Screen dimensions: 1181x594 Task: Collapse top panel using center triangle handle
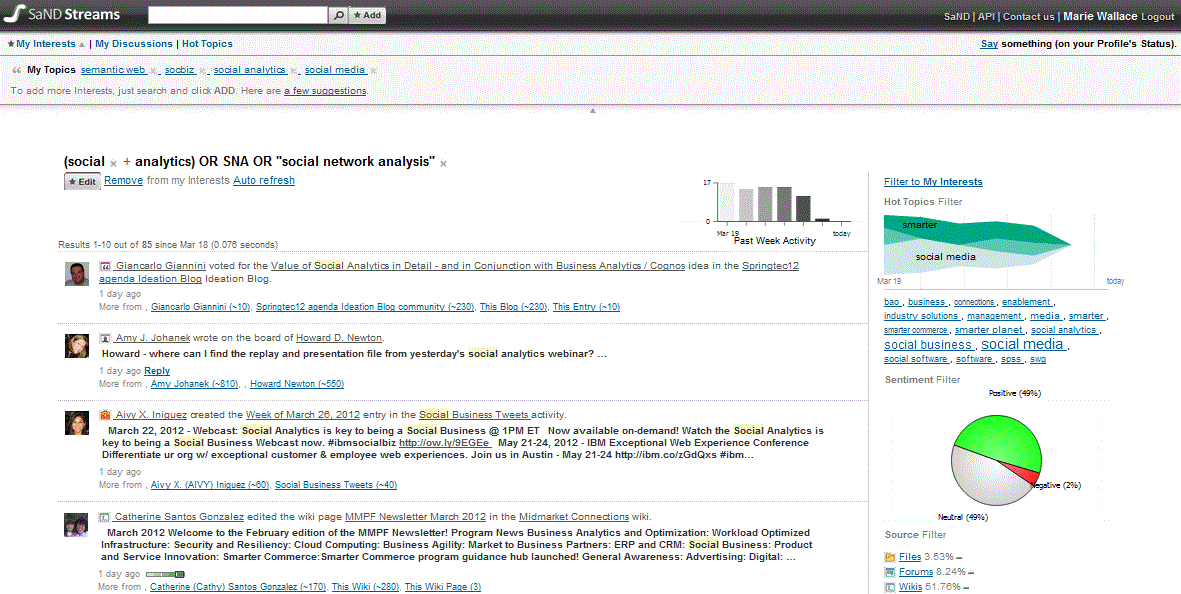point(592,110)
